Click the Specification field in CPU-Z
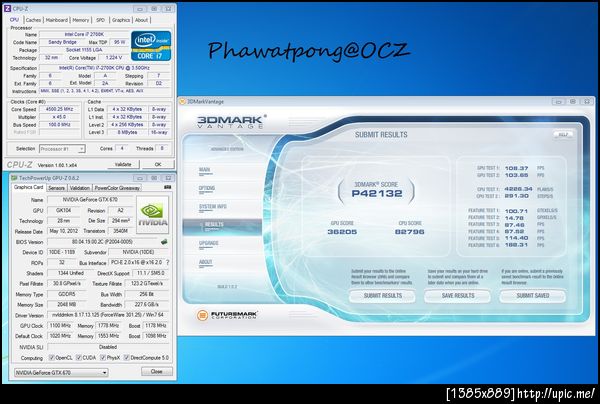The height and width of the screenshot is (404, 600). (x=104, y=68)
